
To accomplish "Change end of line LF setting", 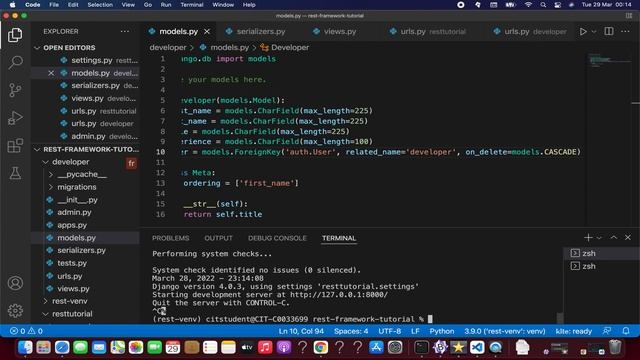I will [x=415, y=331].
